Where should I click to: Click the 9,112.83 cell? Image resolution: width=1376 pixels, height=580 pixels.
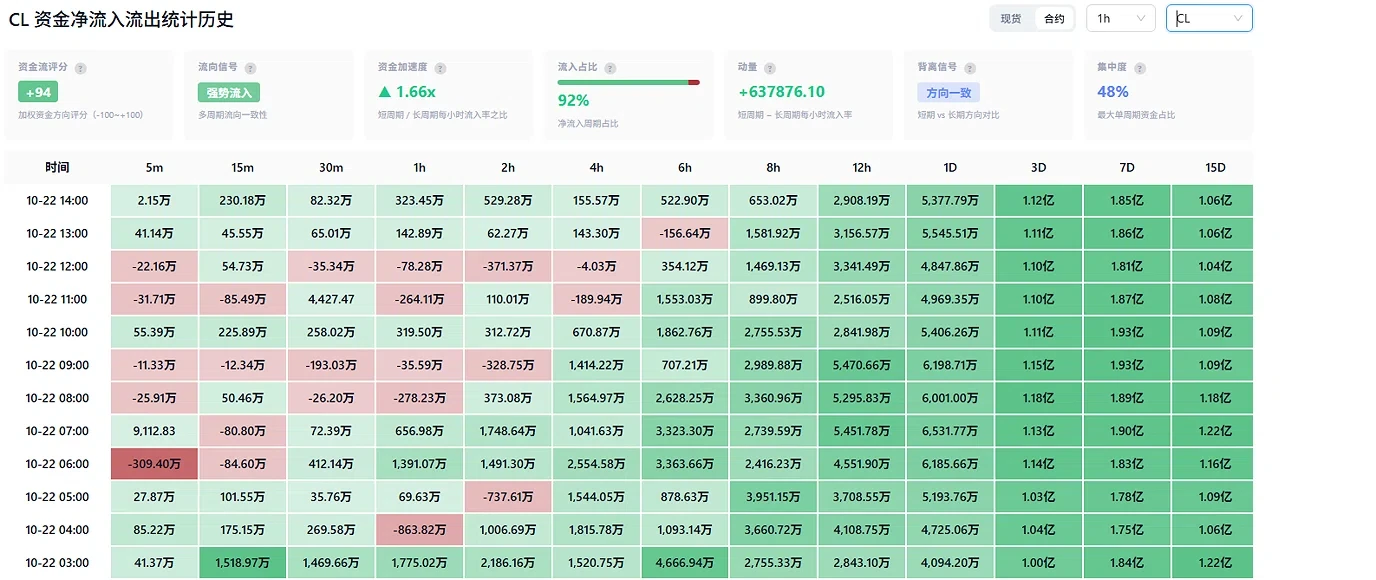[154, 431]
